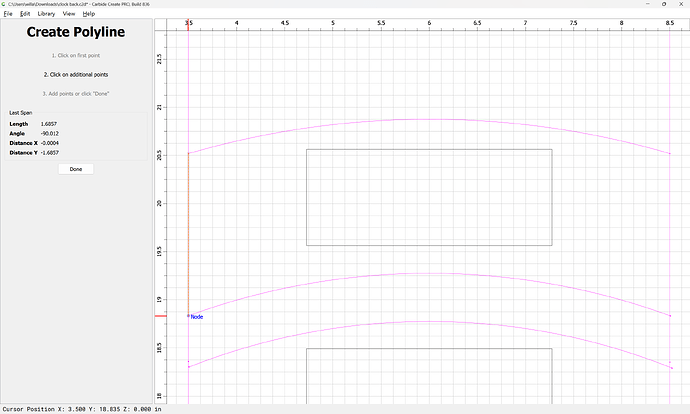Click the red marker on the left ruler
Screen dimensions: 690x414
160,316
